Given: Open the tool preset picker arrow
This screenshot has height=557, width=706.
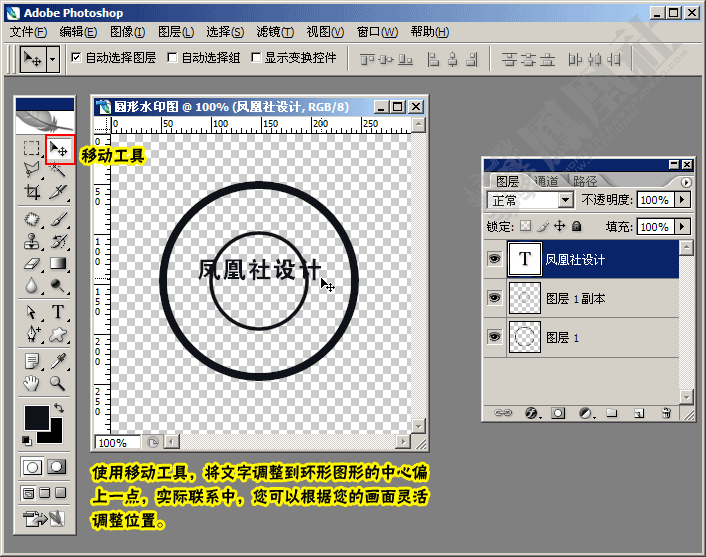Looking at the screenshot, I should tap(53, 59).
